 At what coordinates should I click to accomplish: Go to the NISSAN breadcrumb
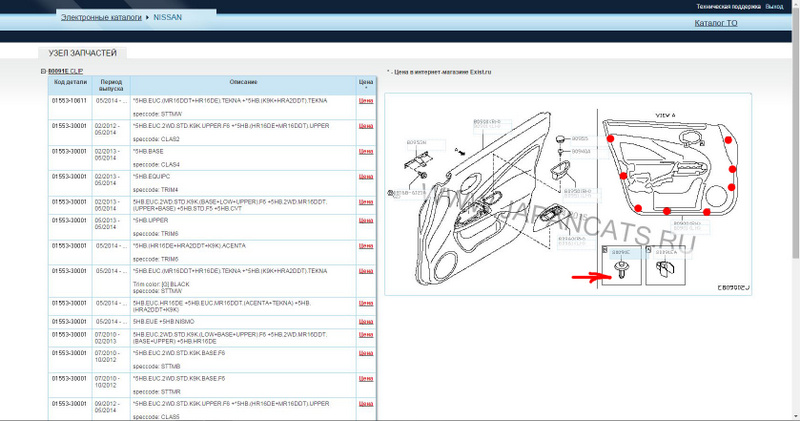[x=167, y=17]
